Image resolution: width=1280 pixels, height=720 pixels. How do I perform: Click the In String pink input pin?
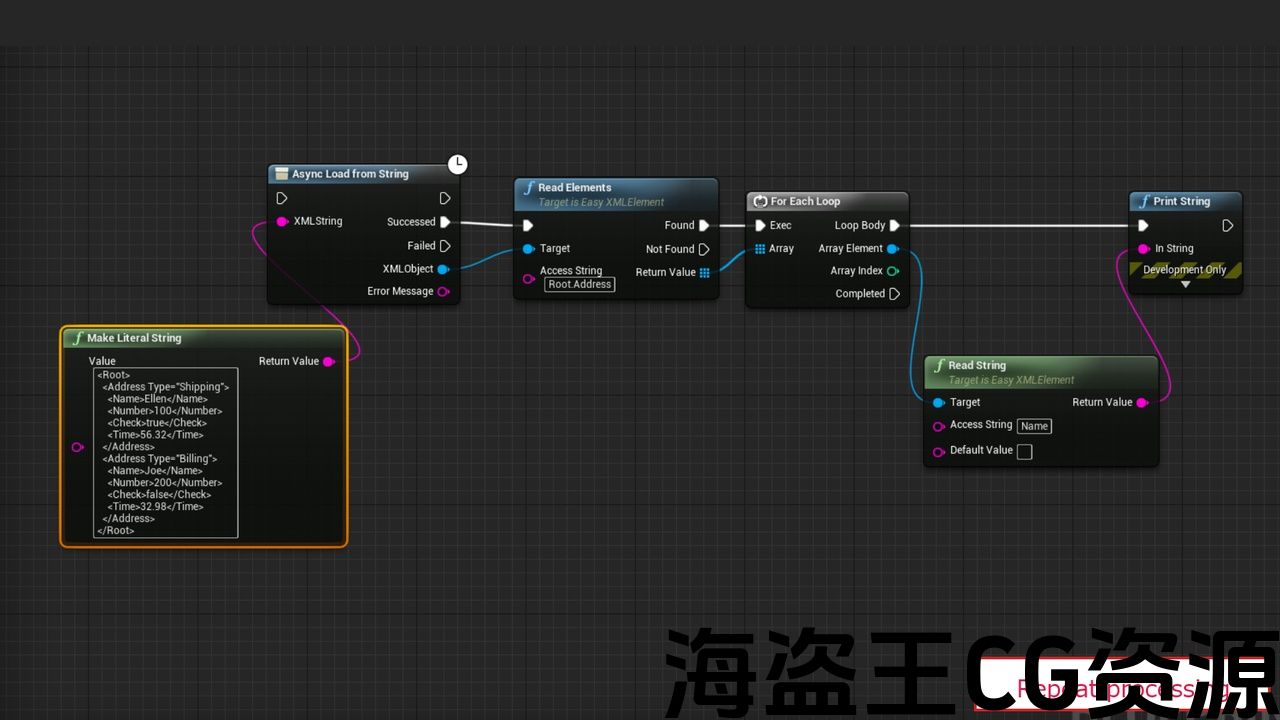(1143, 249)
